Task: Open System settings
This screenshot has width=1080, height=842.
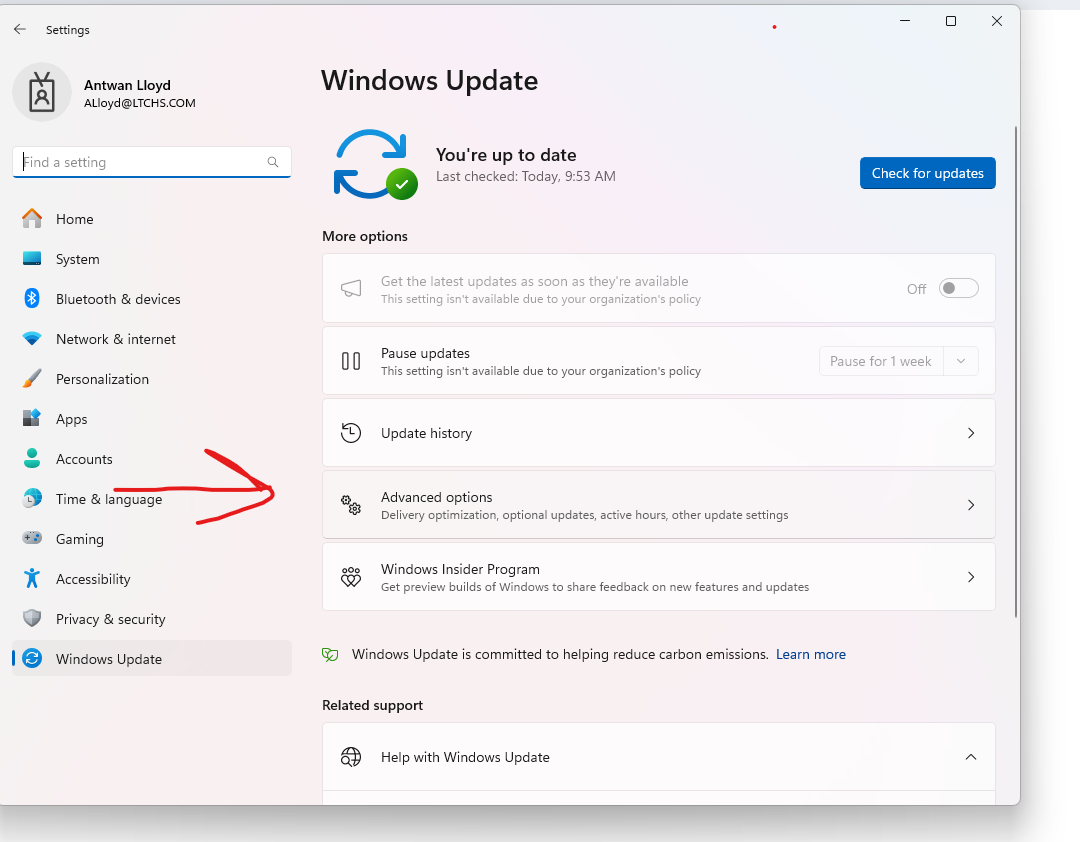Action: pos(152,259)
